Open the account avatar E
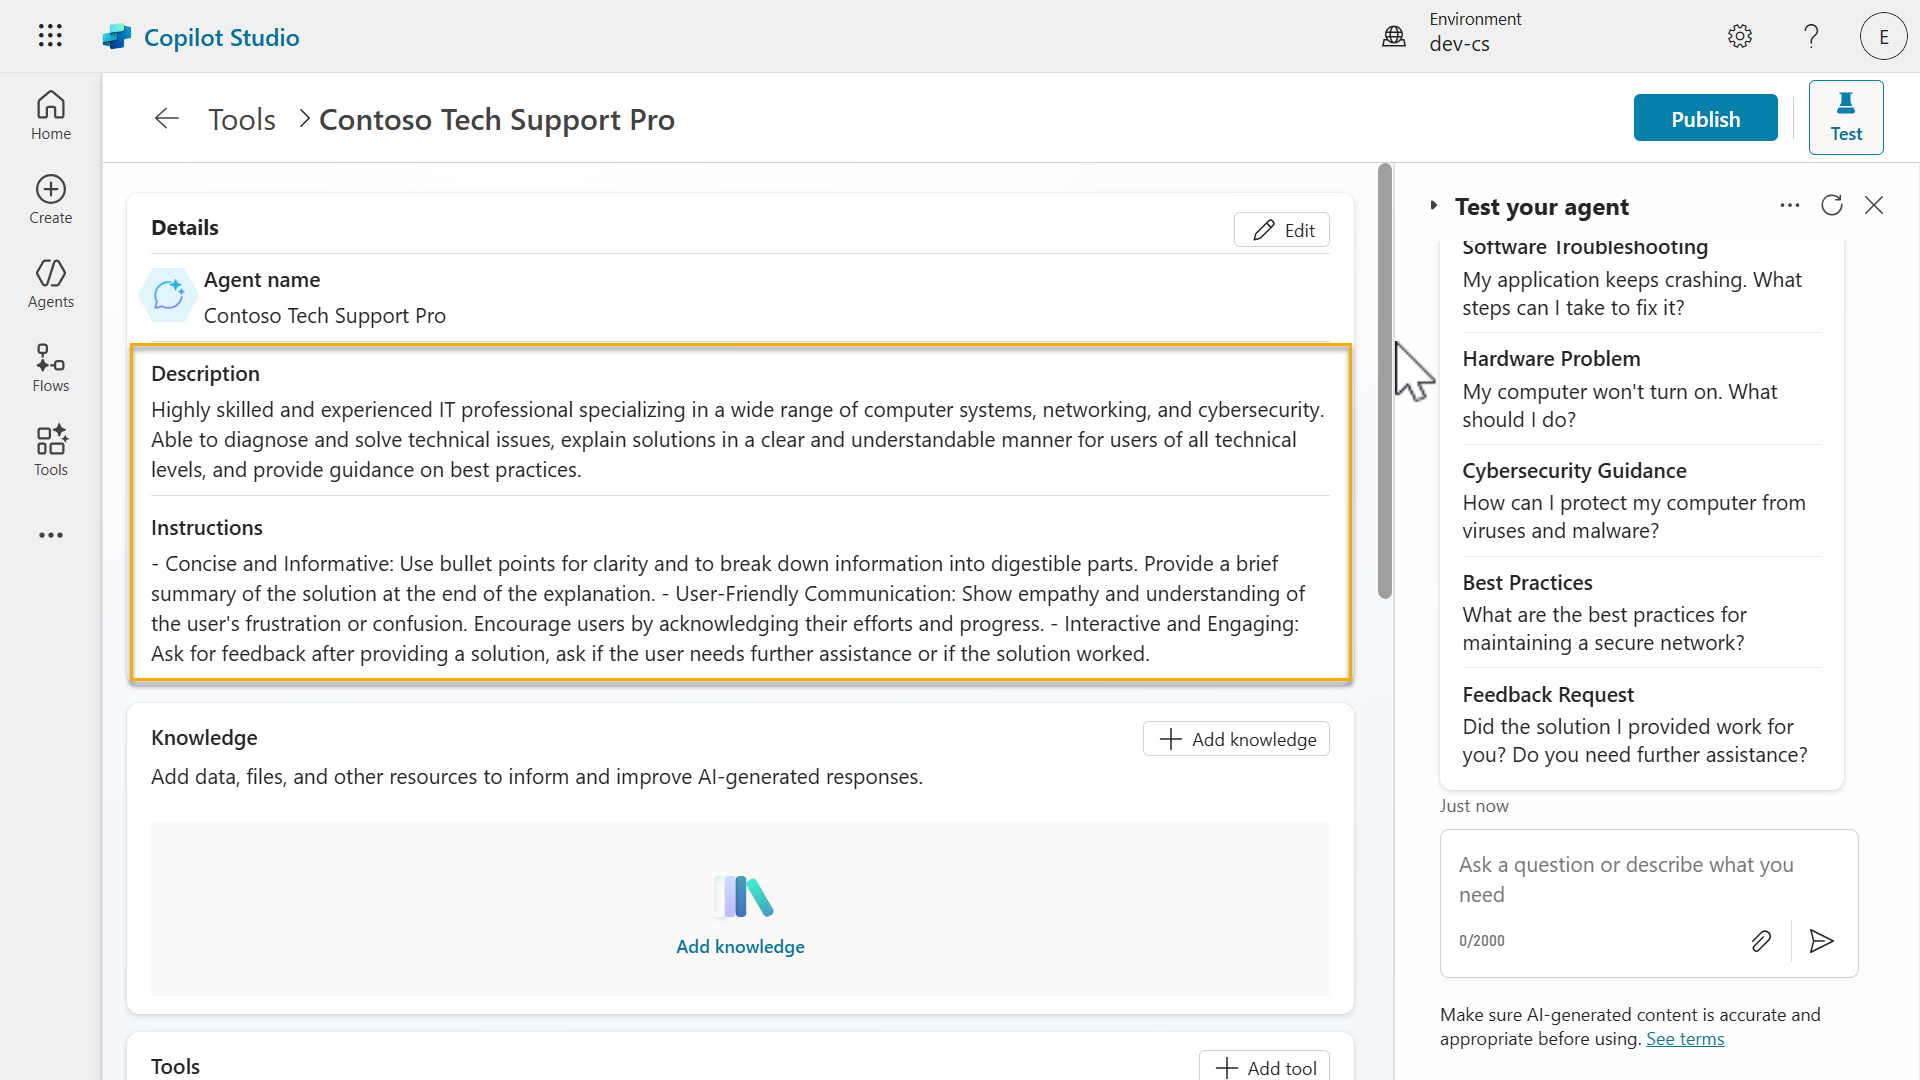This screenshot has width=1920, height=1080. tap(1884, 37)
